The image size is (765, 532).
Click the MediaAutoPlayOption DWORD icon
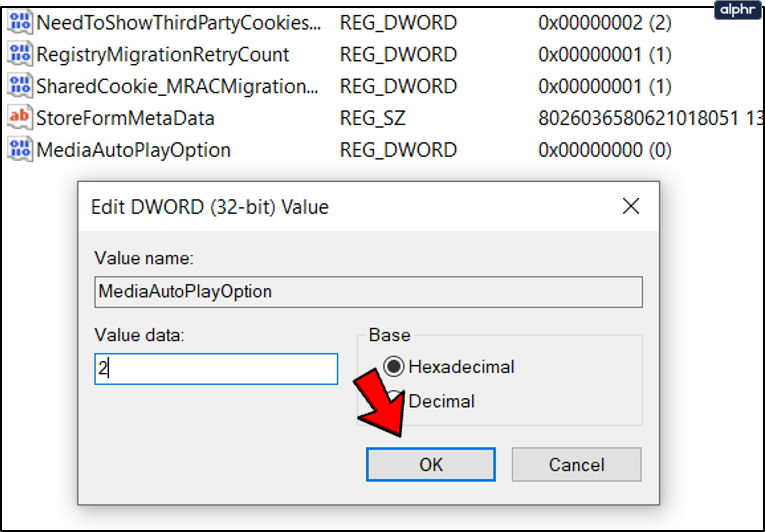pyautogui.click(x=19, y=150)
